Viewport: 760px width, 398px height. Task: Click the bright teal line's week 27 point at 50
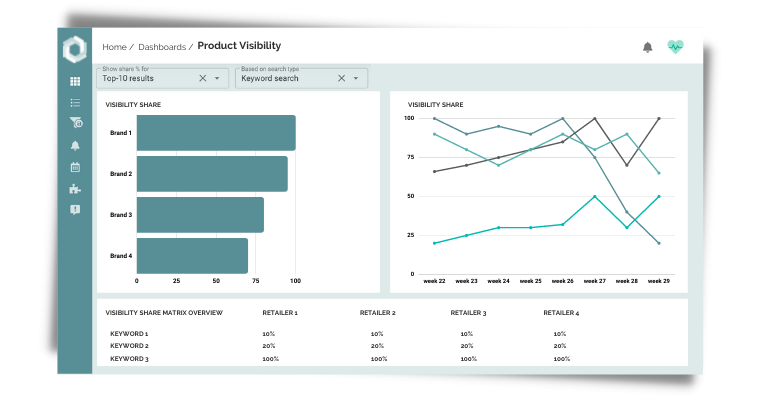[x=595, y=196]
